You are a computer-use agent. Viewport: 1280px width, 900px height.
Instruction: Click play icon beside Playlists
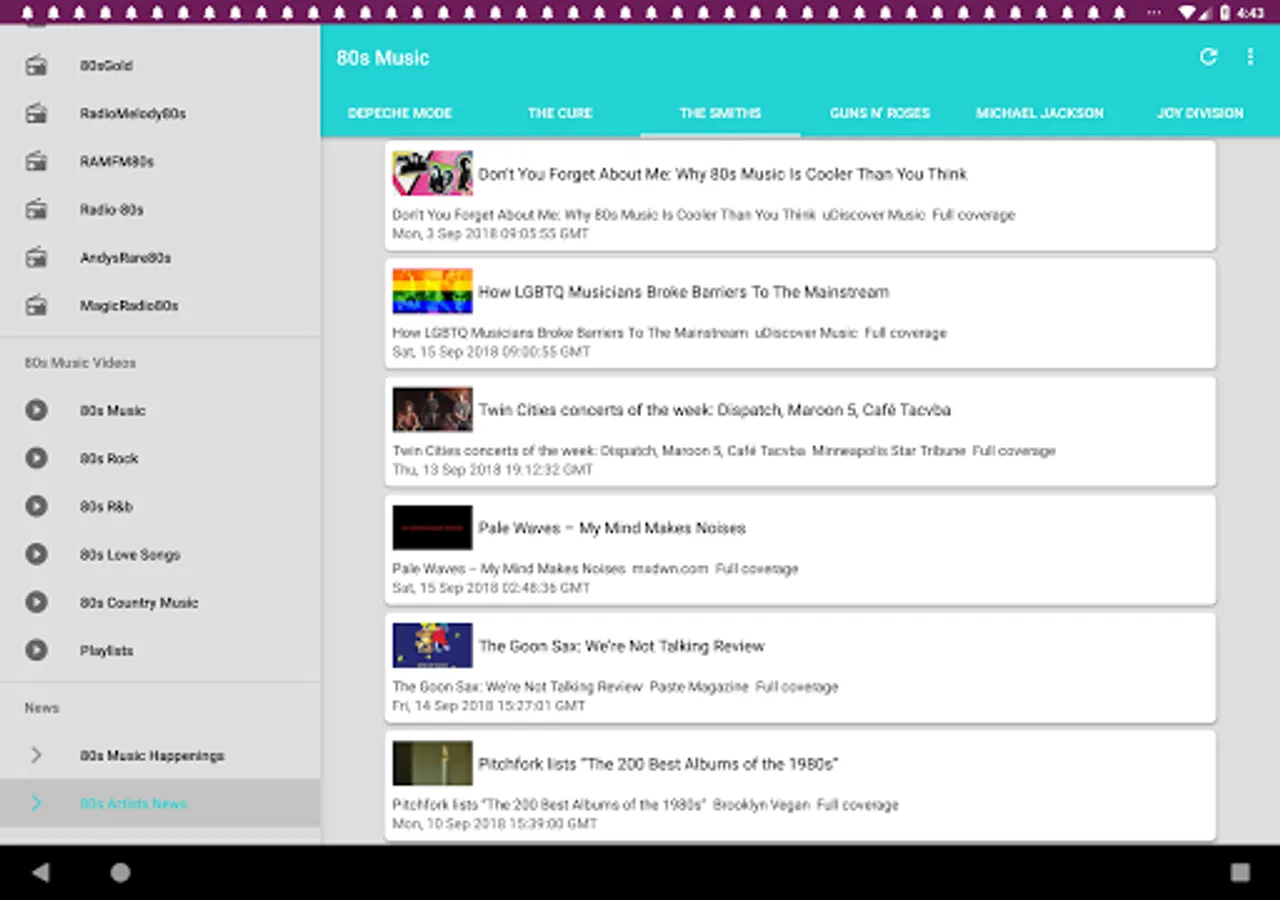pos(36,650)
